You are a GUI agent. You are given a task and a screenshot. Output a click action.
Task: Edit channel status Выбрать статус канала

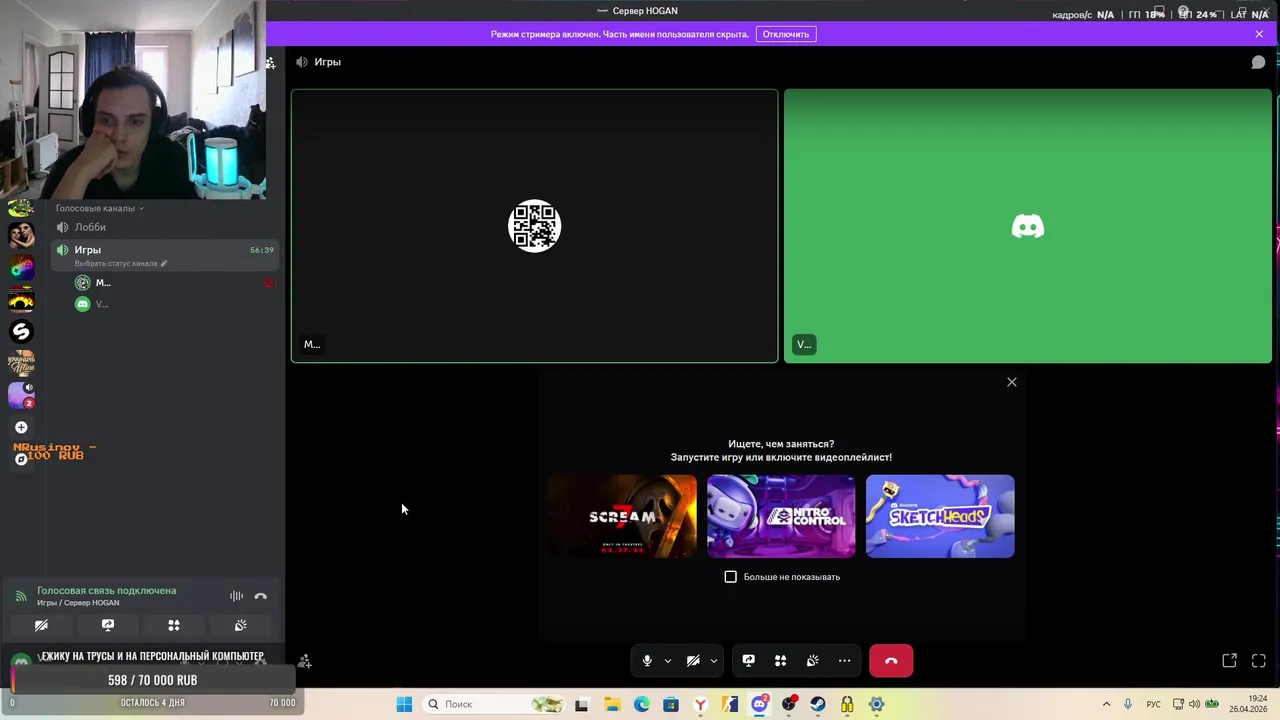click(120, 263)
